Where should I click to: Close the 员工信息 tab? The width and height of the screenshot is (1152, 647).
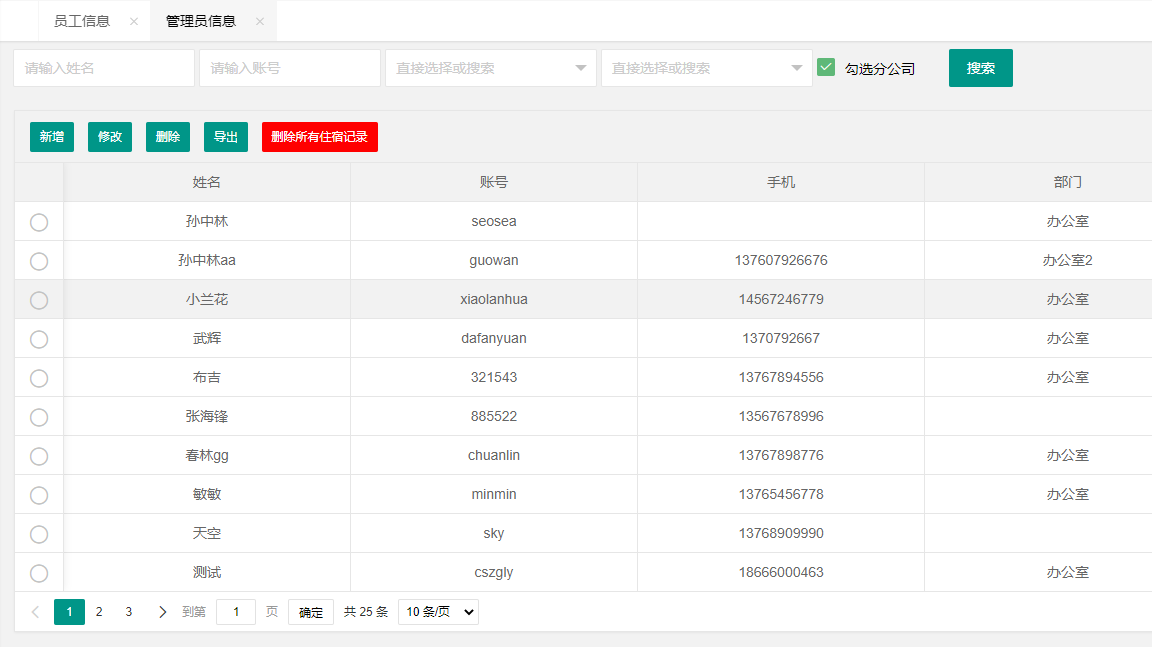click(134, 21)
